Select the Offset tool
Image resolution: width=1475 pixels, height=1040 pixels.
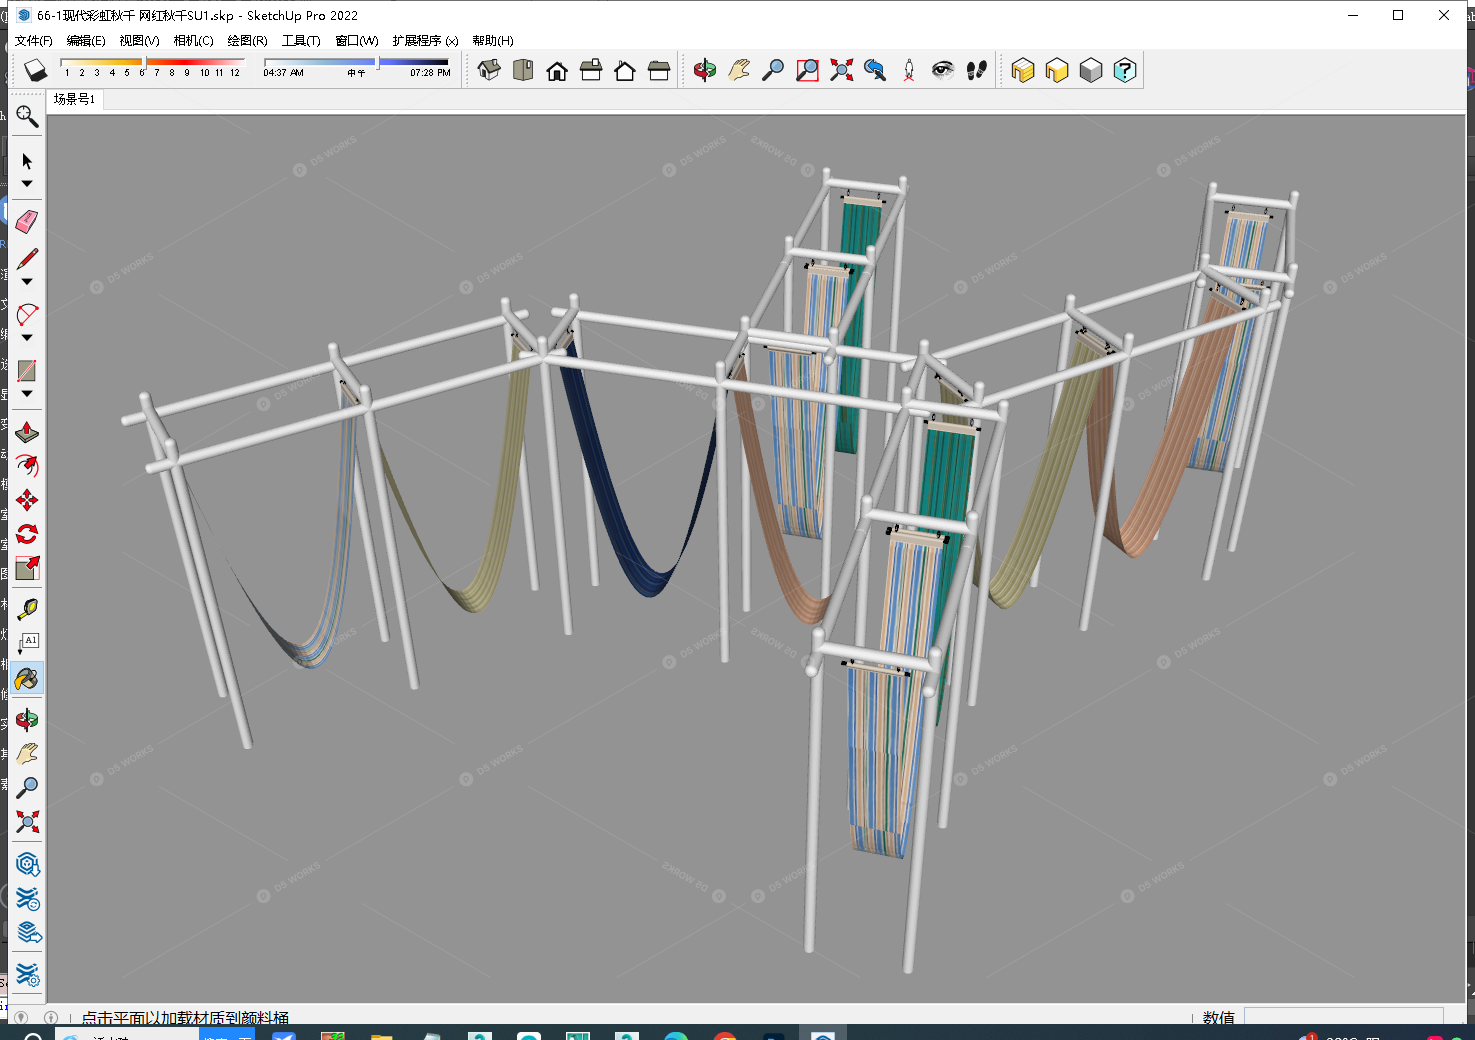(x=27, y=466)
